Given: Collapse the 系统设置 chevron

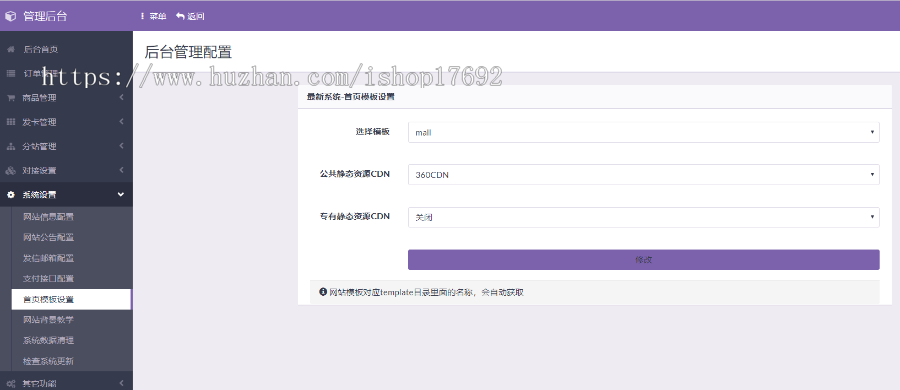Looking at the screenshot, I should (121, 195).
